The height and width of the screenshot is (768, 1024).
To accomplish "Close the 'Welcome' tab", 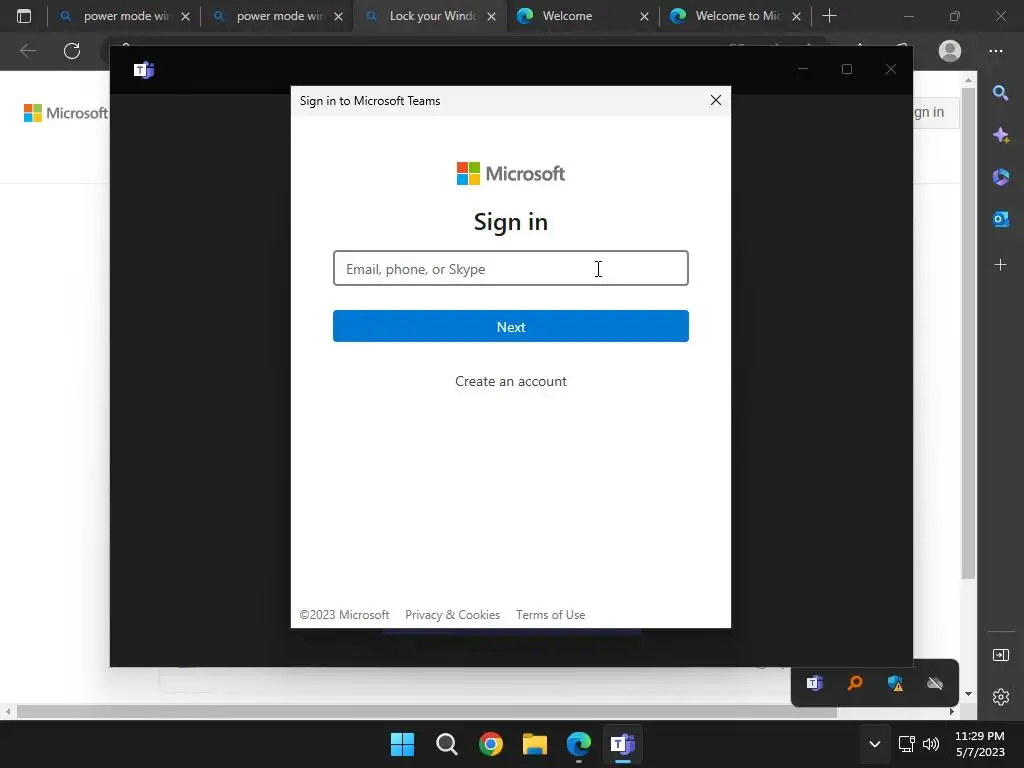I will click(645, 16).
